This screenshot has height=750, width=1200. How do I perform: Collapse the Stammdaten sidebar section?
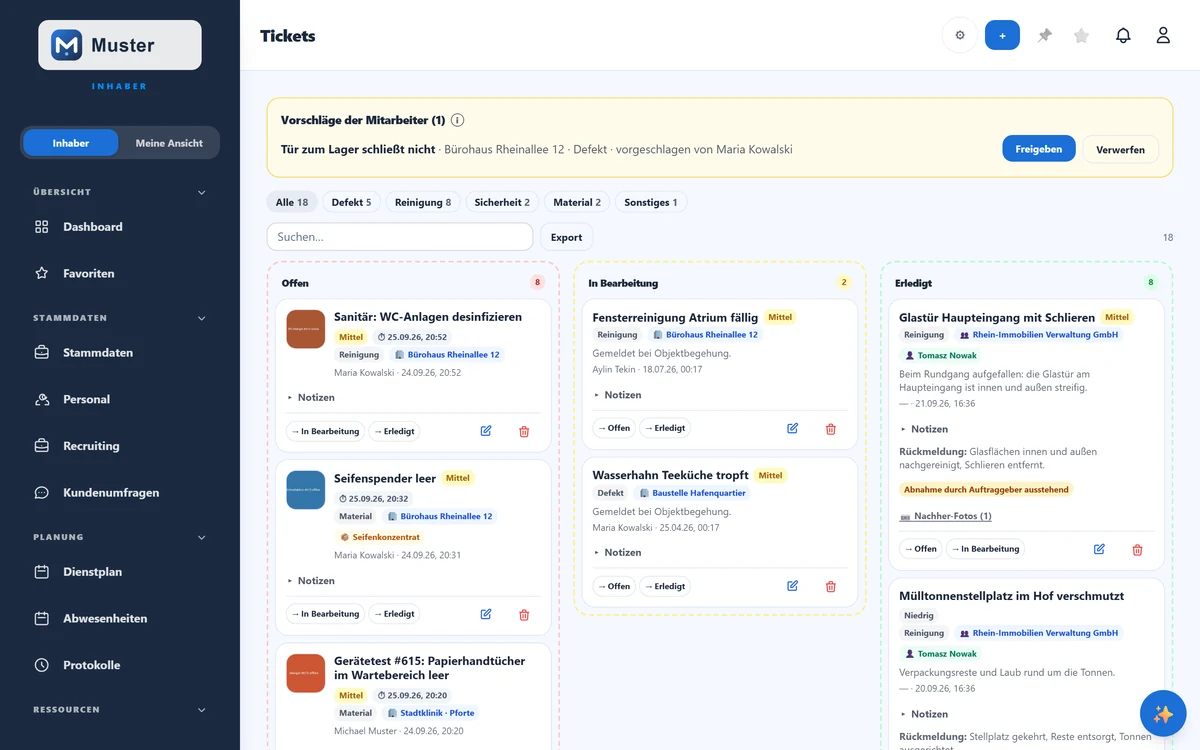[x=201, y=318]
